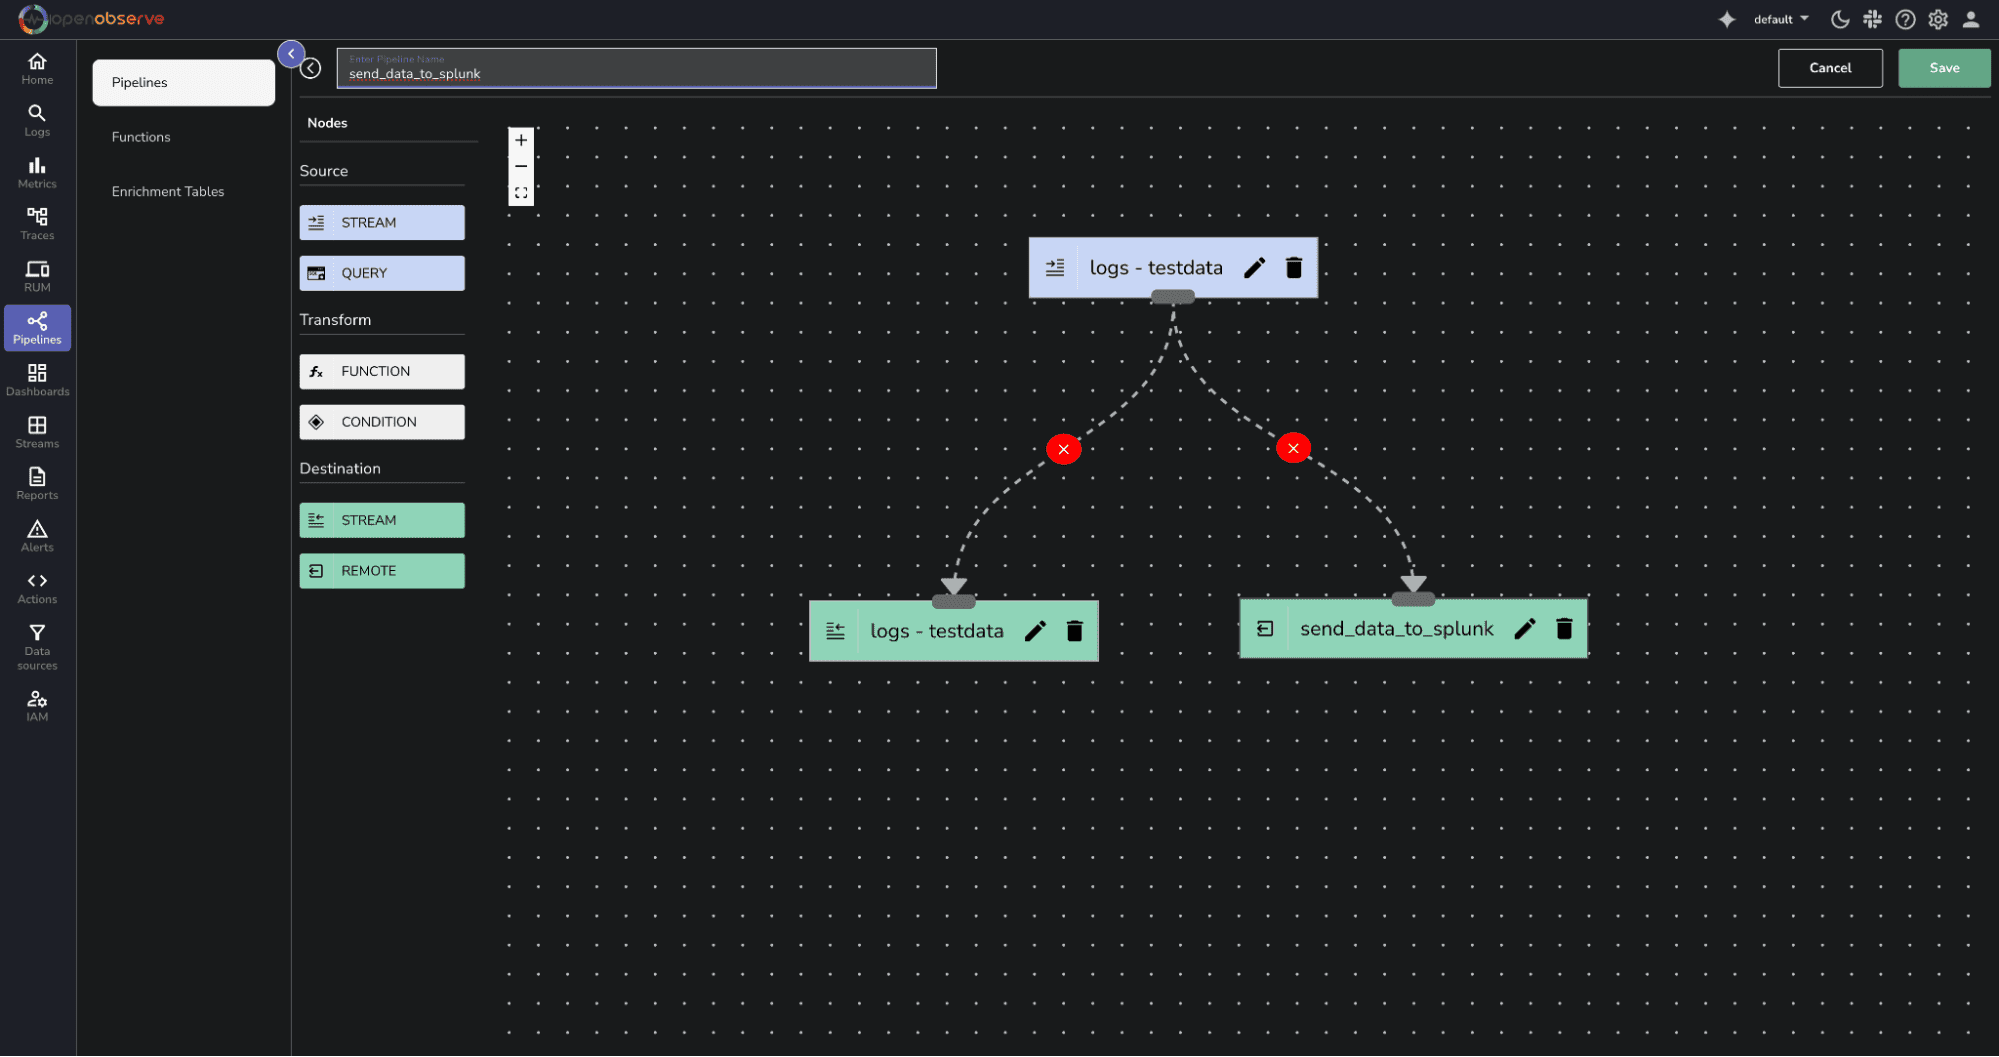Open the default organization dropdown
Viewport: 1999px width, 1057px height.
pos(1781,19)
